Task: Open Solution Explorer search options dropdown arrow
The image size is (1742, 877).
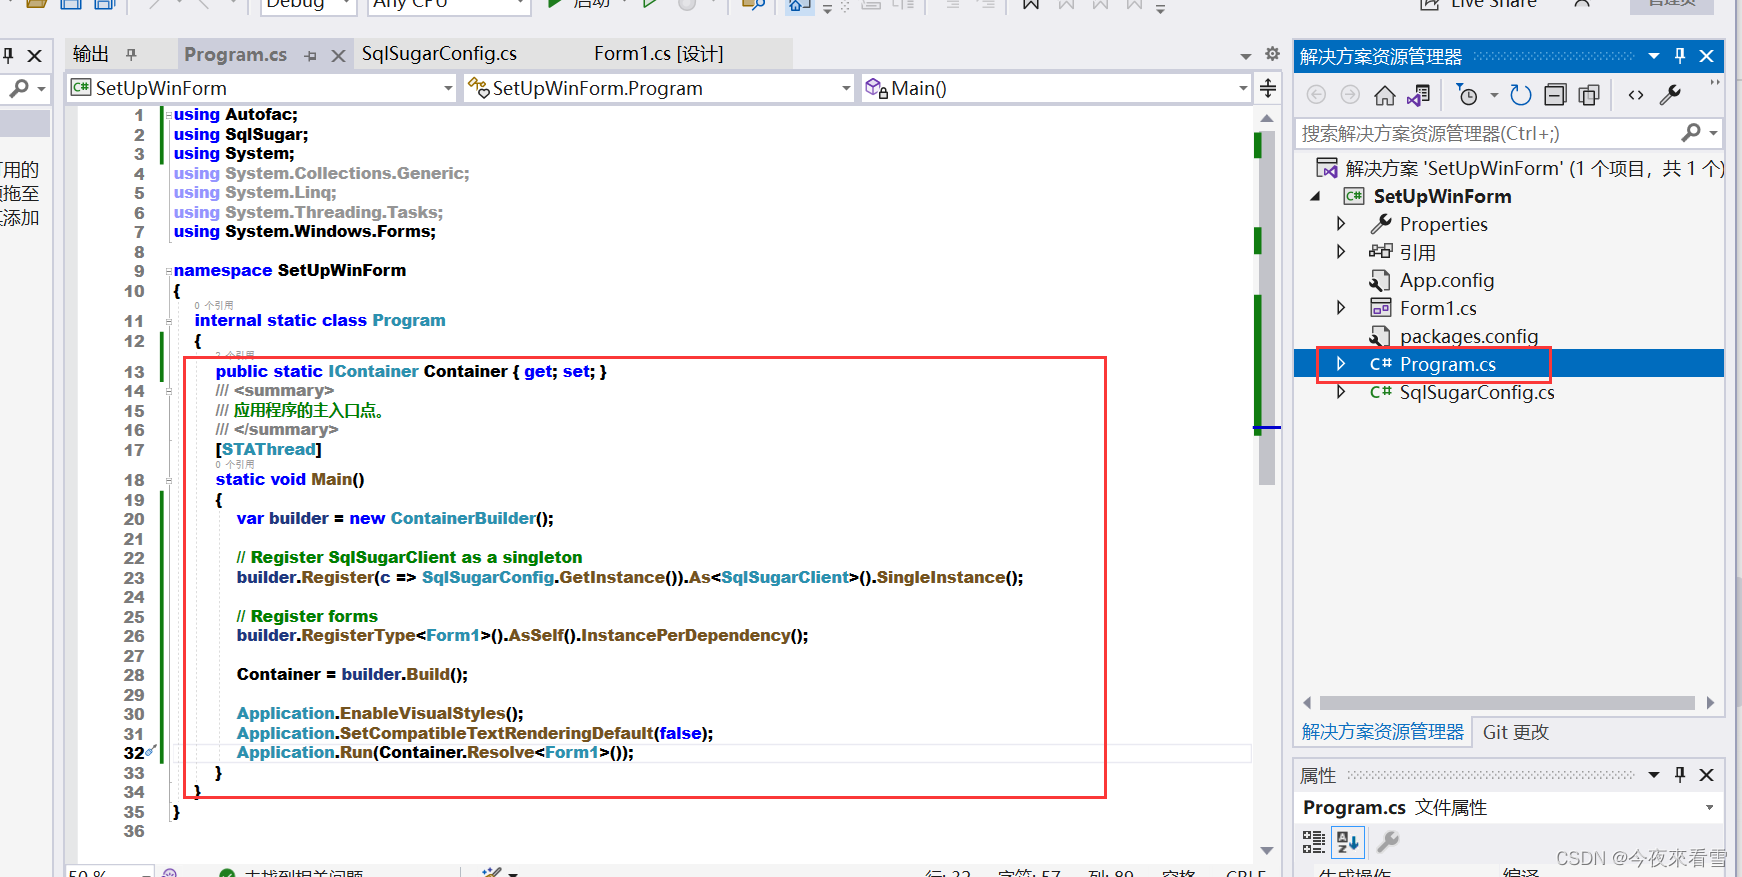Action: pos(1713,133)
